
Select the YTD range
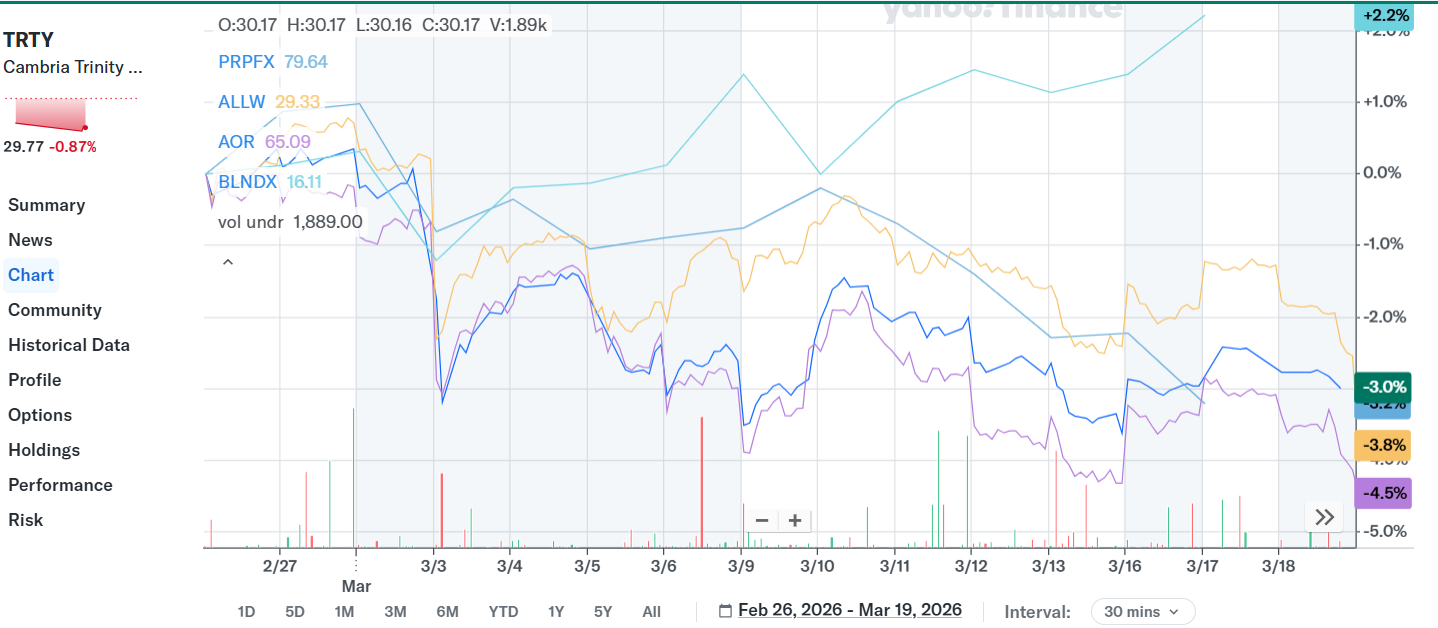[503, 611]
